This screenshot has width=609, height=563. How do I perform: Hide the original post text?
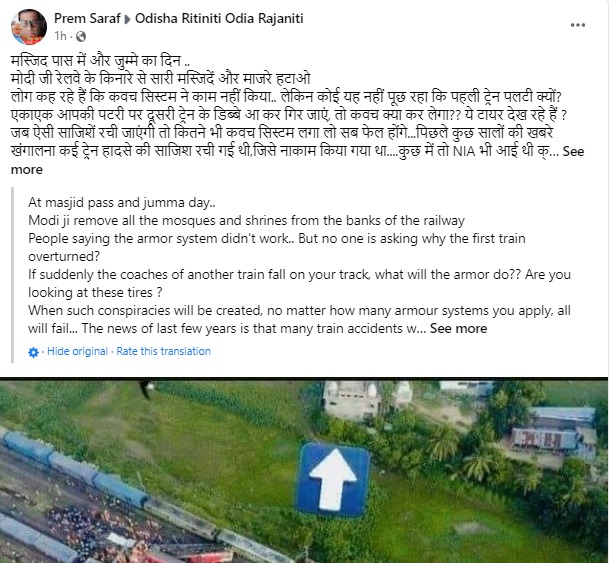77,351
